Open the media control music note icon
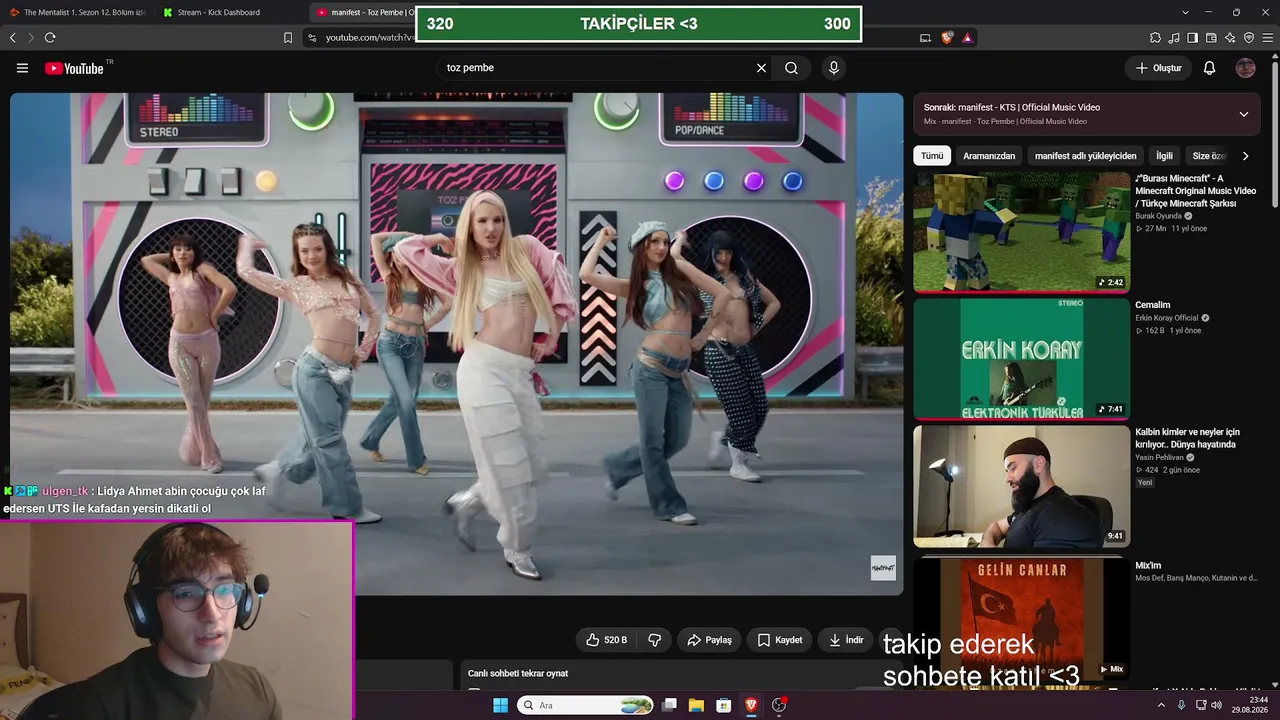Viewport: 1280px width, 720px height. pyautogui.click(x=1175, y=38)
